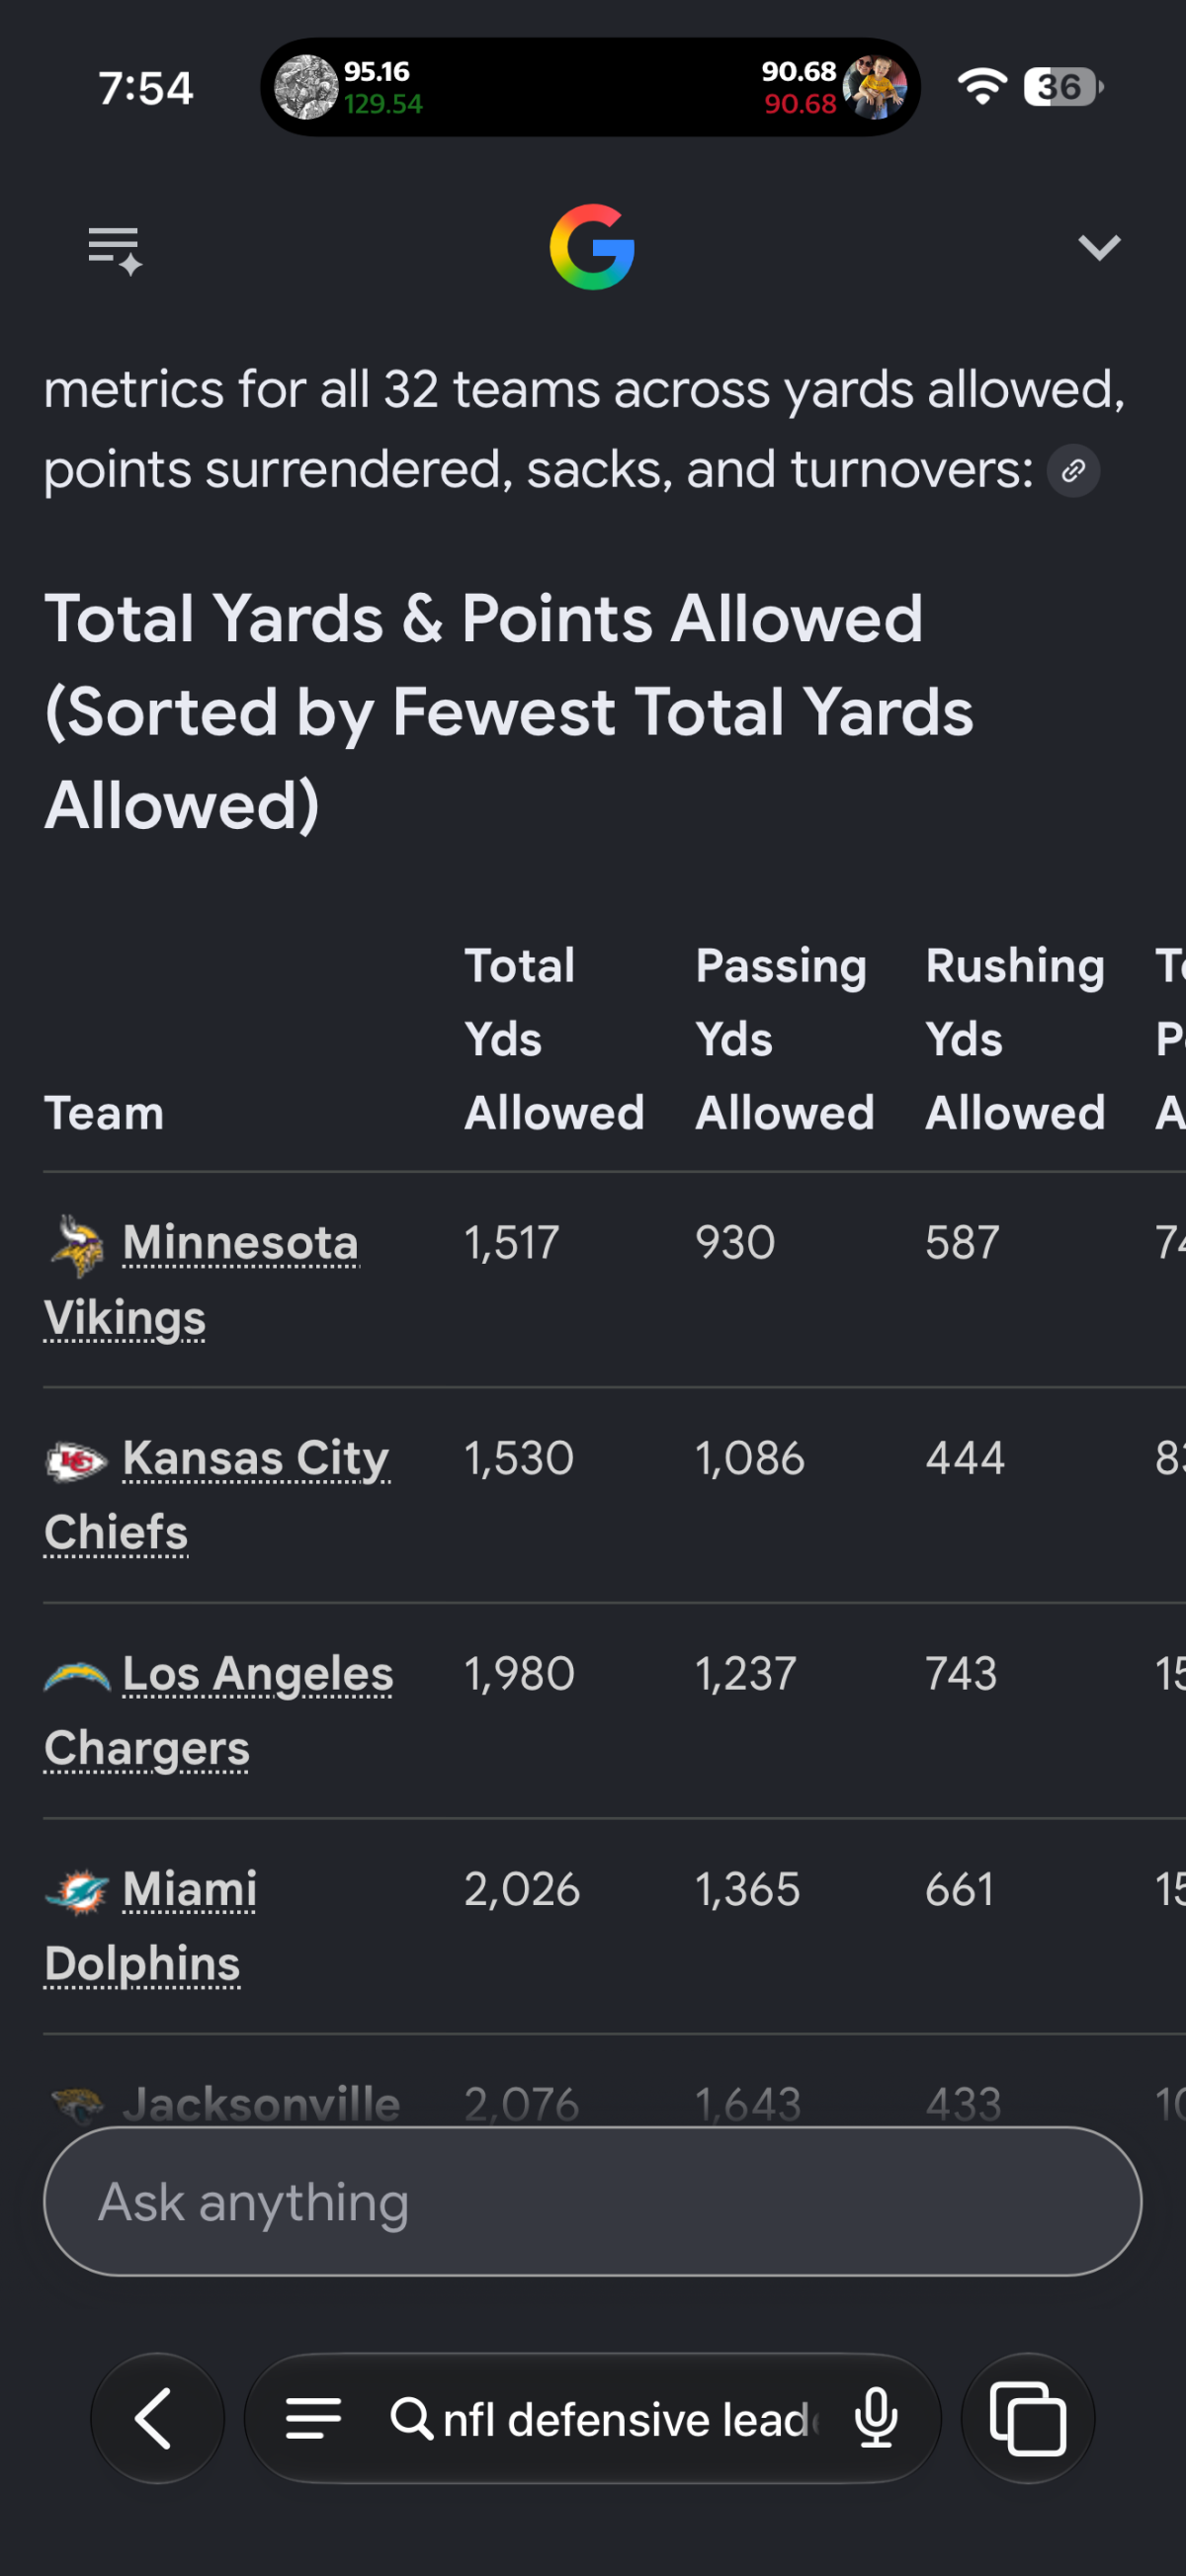1186x2576 pixels.
Task: Select the Rushing Yds Allowed column header
Action: point(1015,1039)
